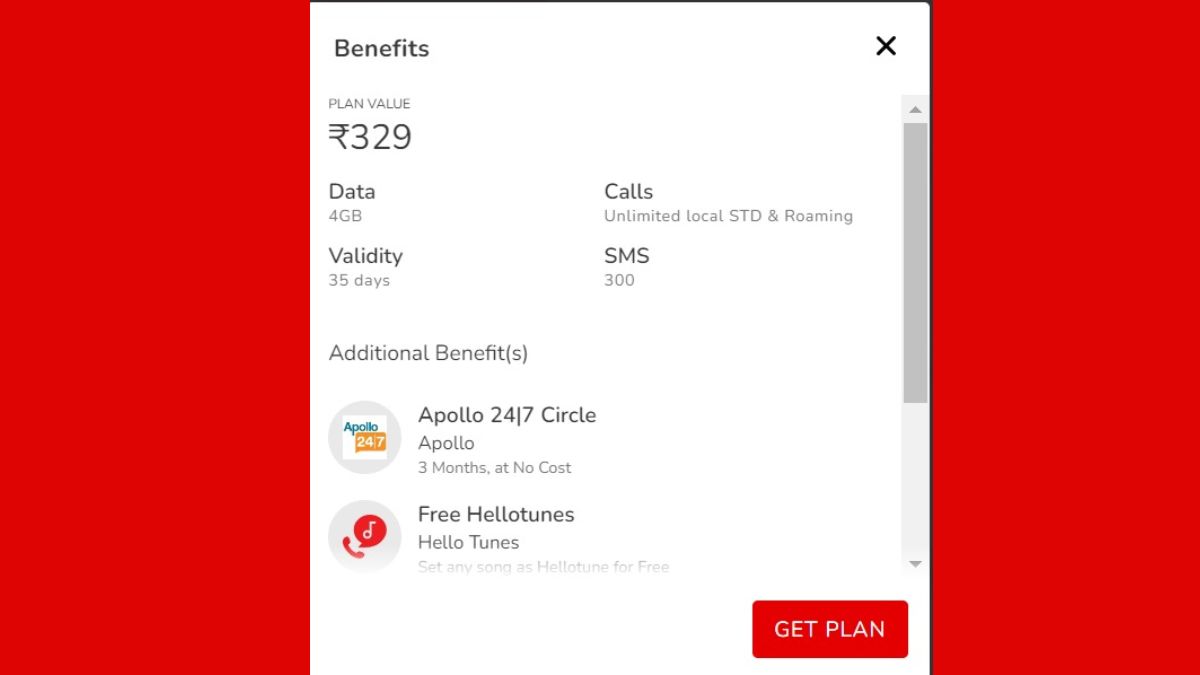Click the Apollo 24|7 logo icon
This screenshot has height=675, width=1200.
[x=365, y=437]
